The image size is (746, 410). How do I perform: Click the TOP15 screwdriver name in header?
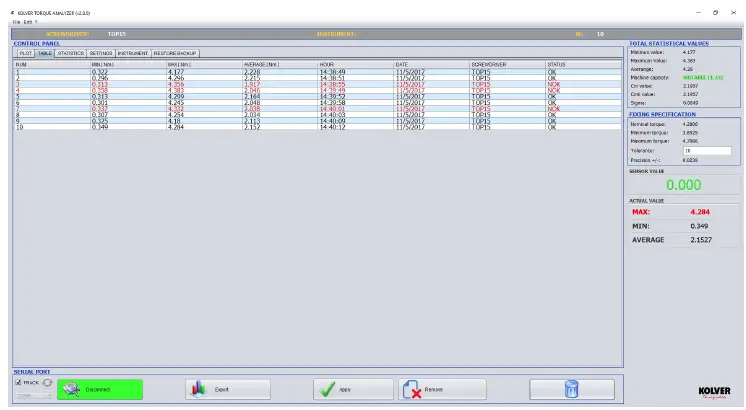tap(117, 34)
